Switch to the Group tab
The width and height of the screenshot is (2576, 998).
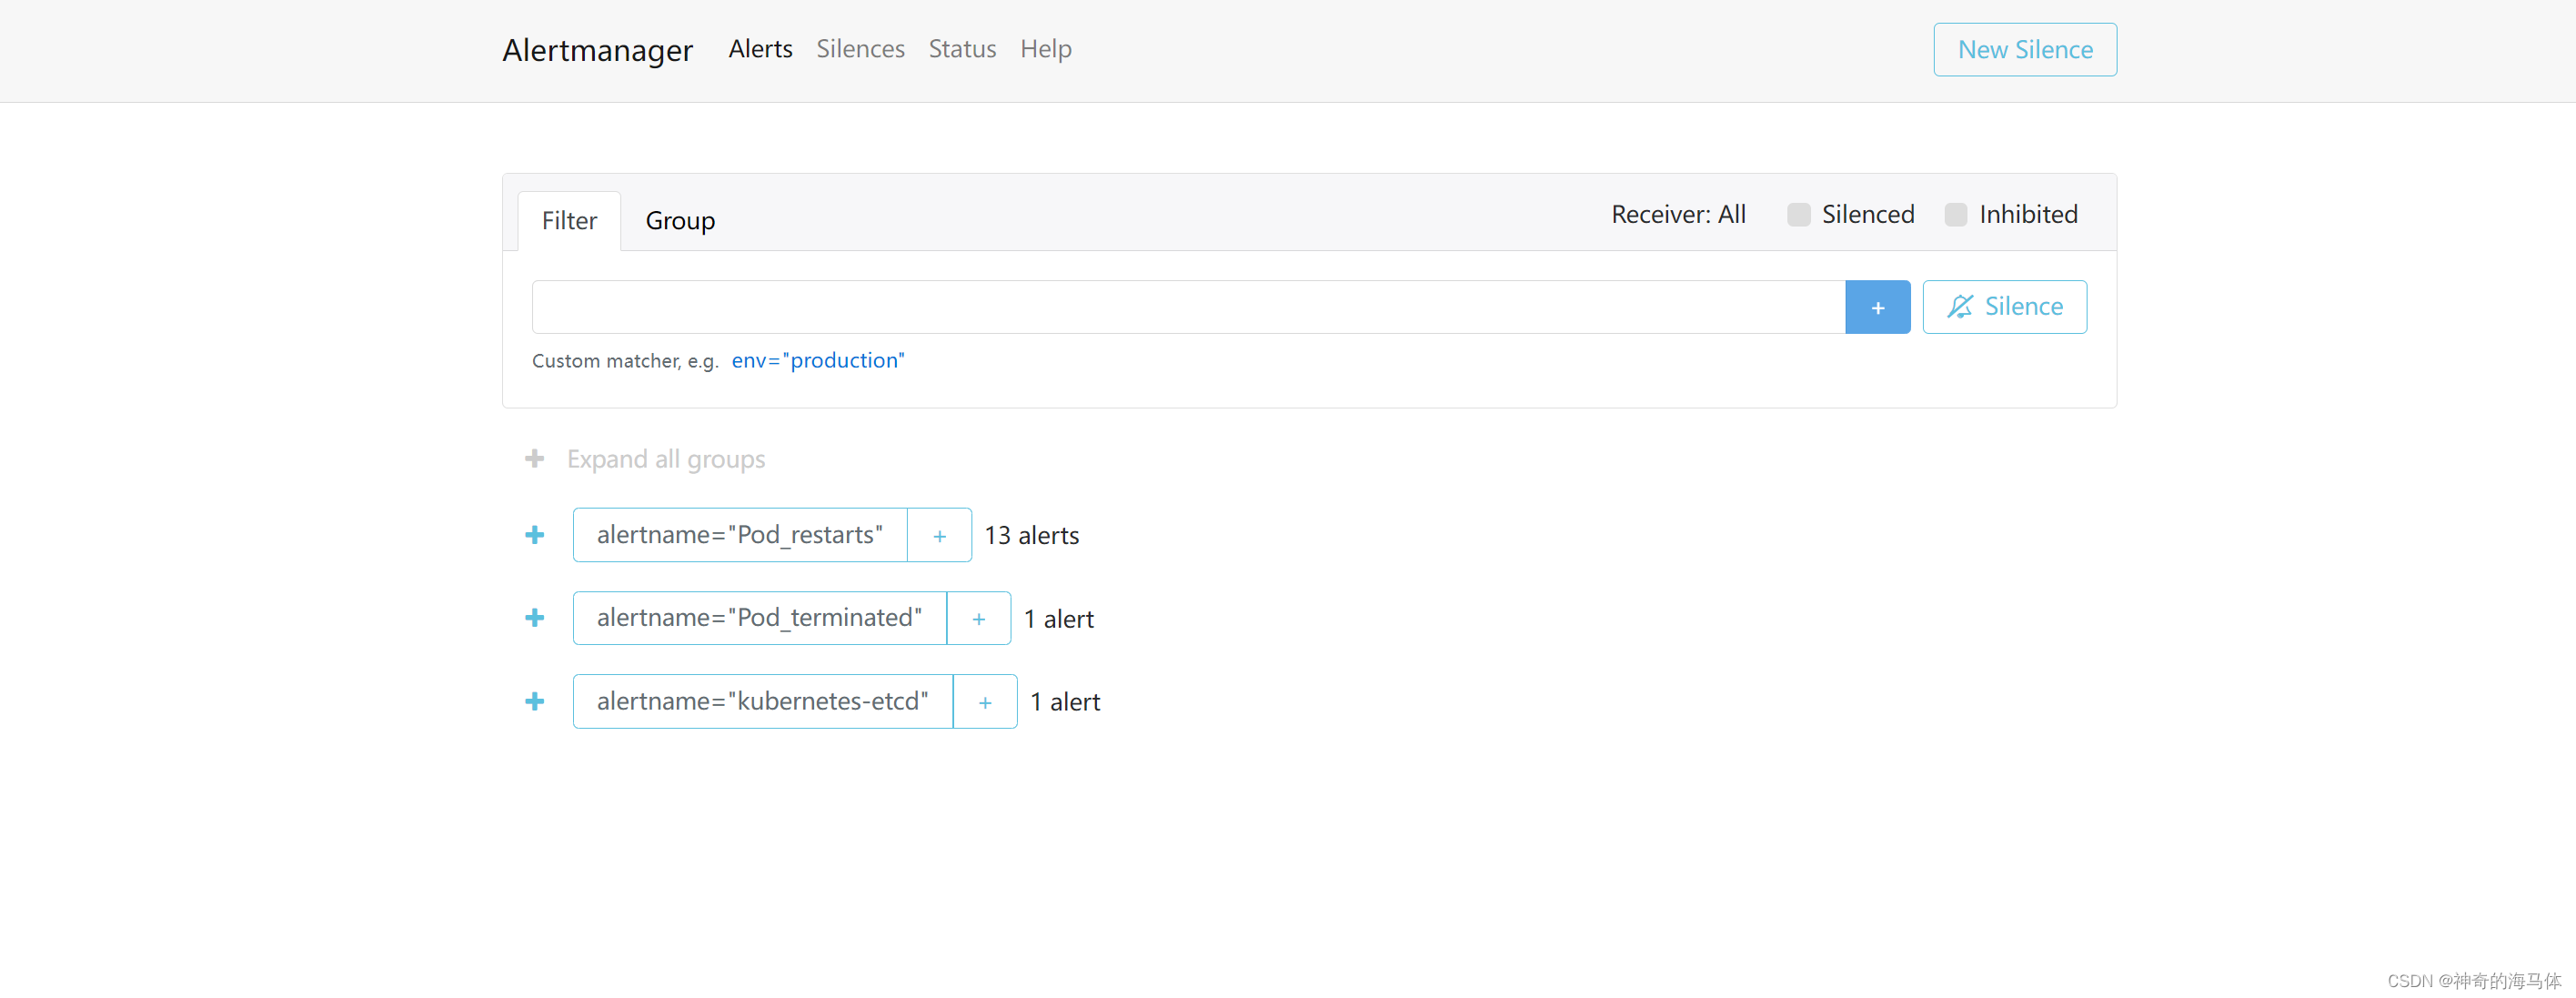(x=680, y=220)
